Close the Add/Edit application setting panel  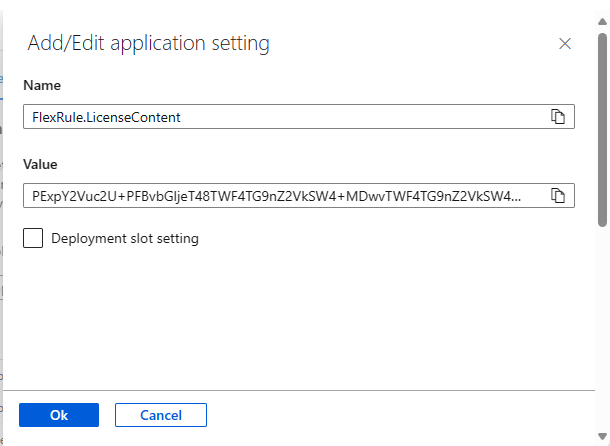(x=564, y=44)
